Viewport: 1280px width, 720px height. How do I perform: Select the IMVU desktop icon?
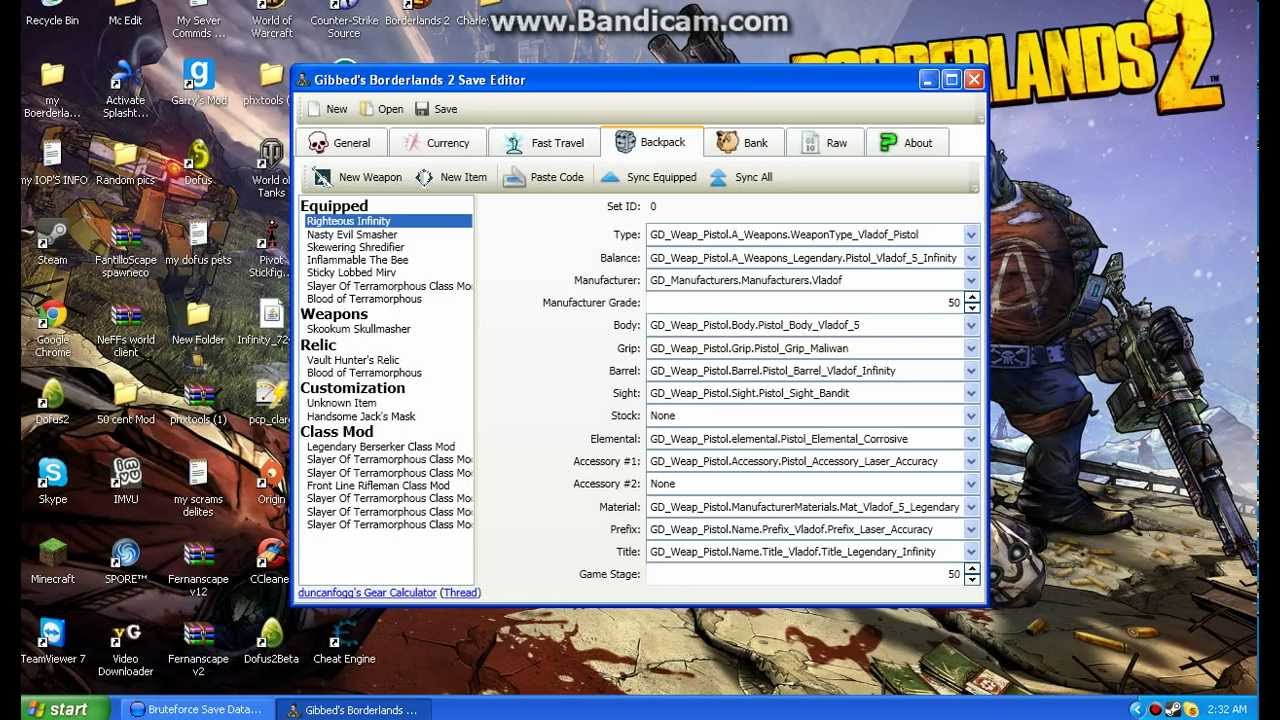(125, 481)
